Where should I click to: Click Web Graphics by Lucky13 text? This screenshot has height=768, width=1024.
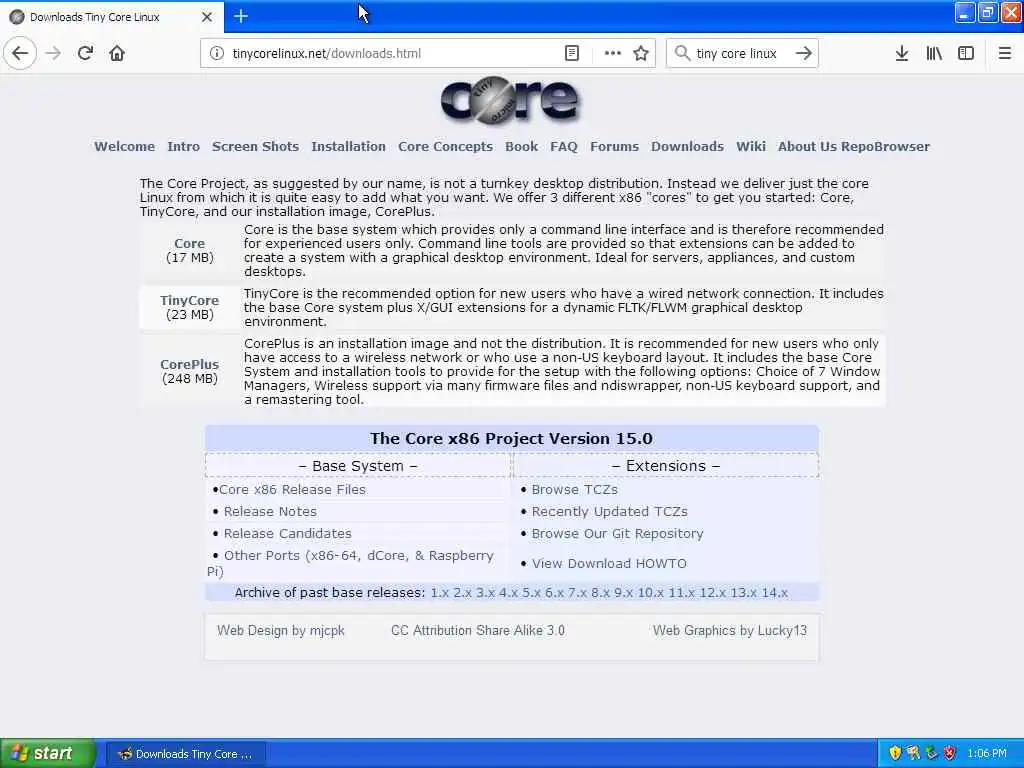[x=730, y=631]
